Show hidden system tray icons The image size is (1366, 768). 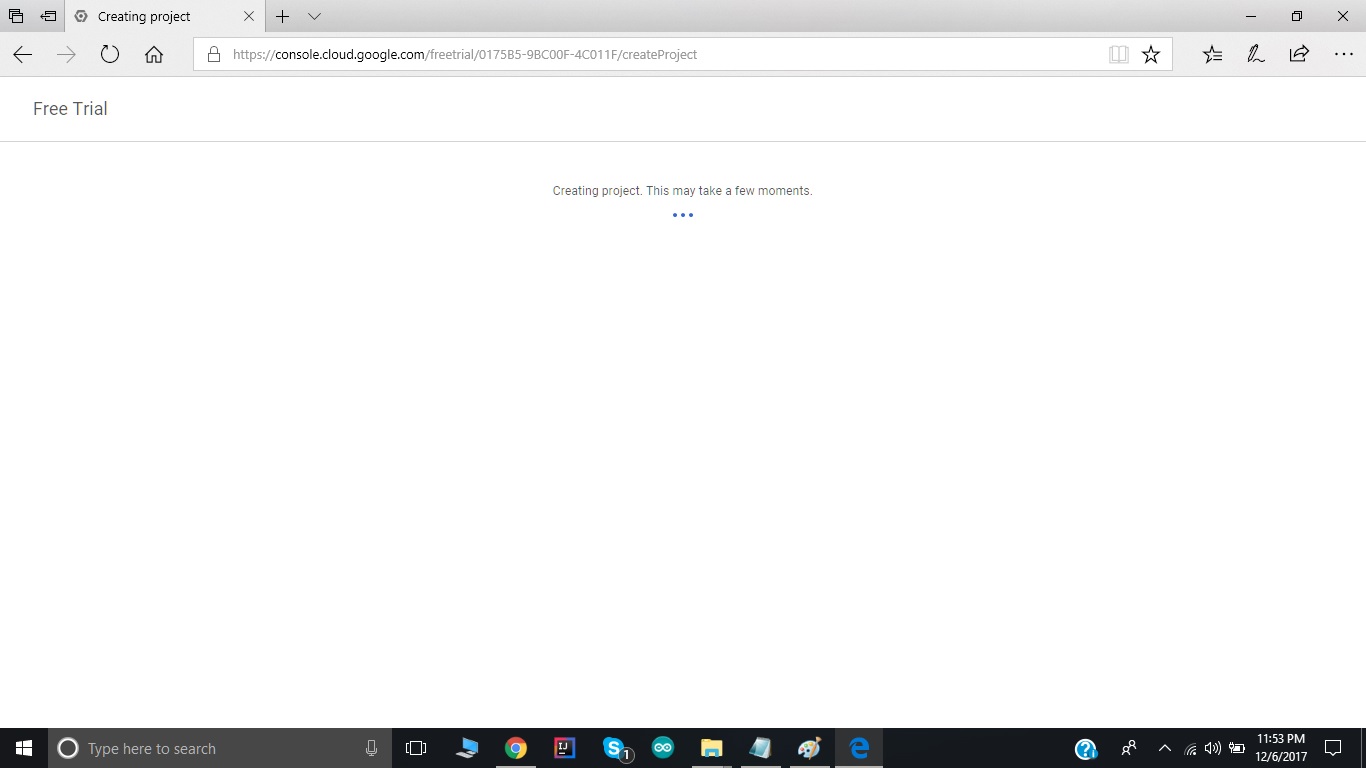coord(1164,748)
